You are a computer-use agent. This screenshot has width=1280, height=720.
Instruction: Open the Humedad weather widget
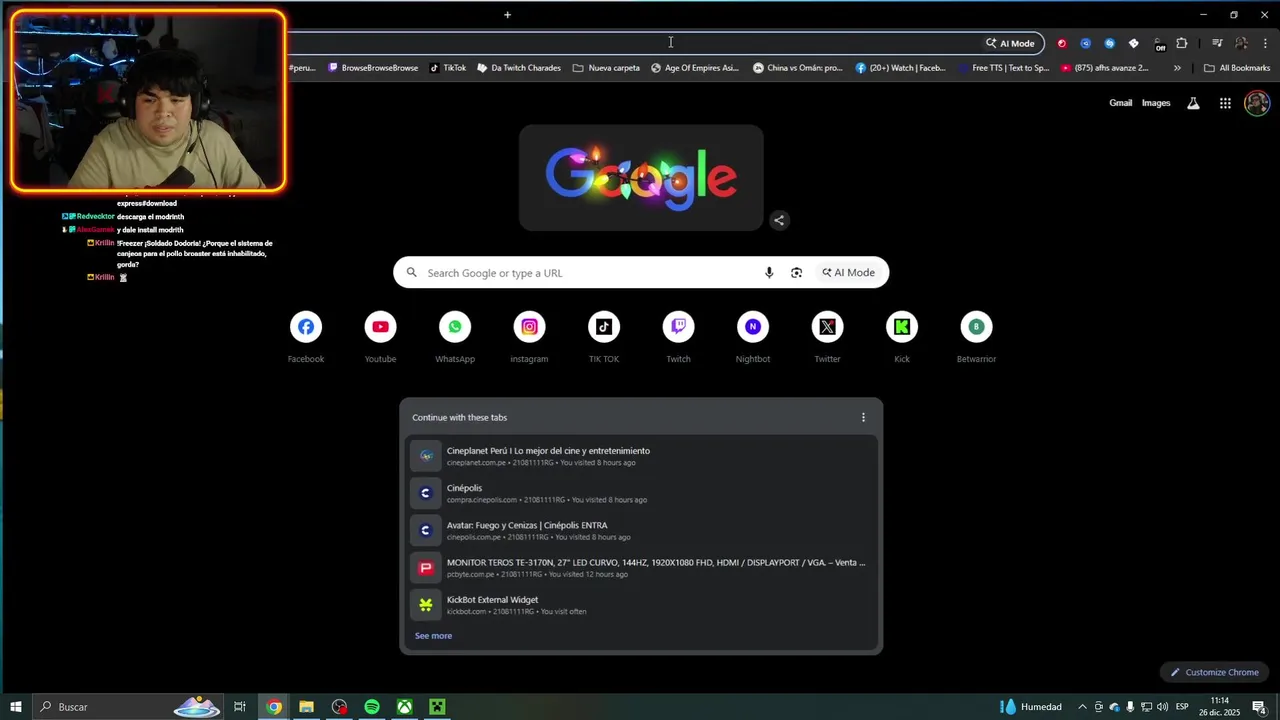pyautogui.click(x=1031, y=707)
